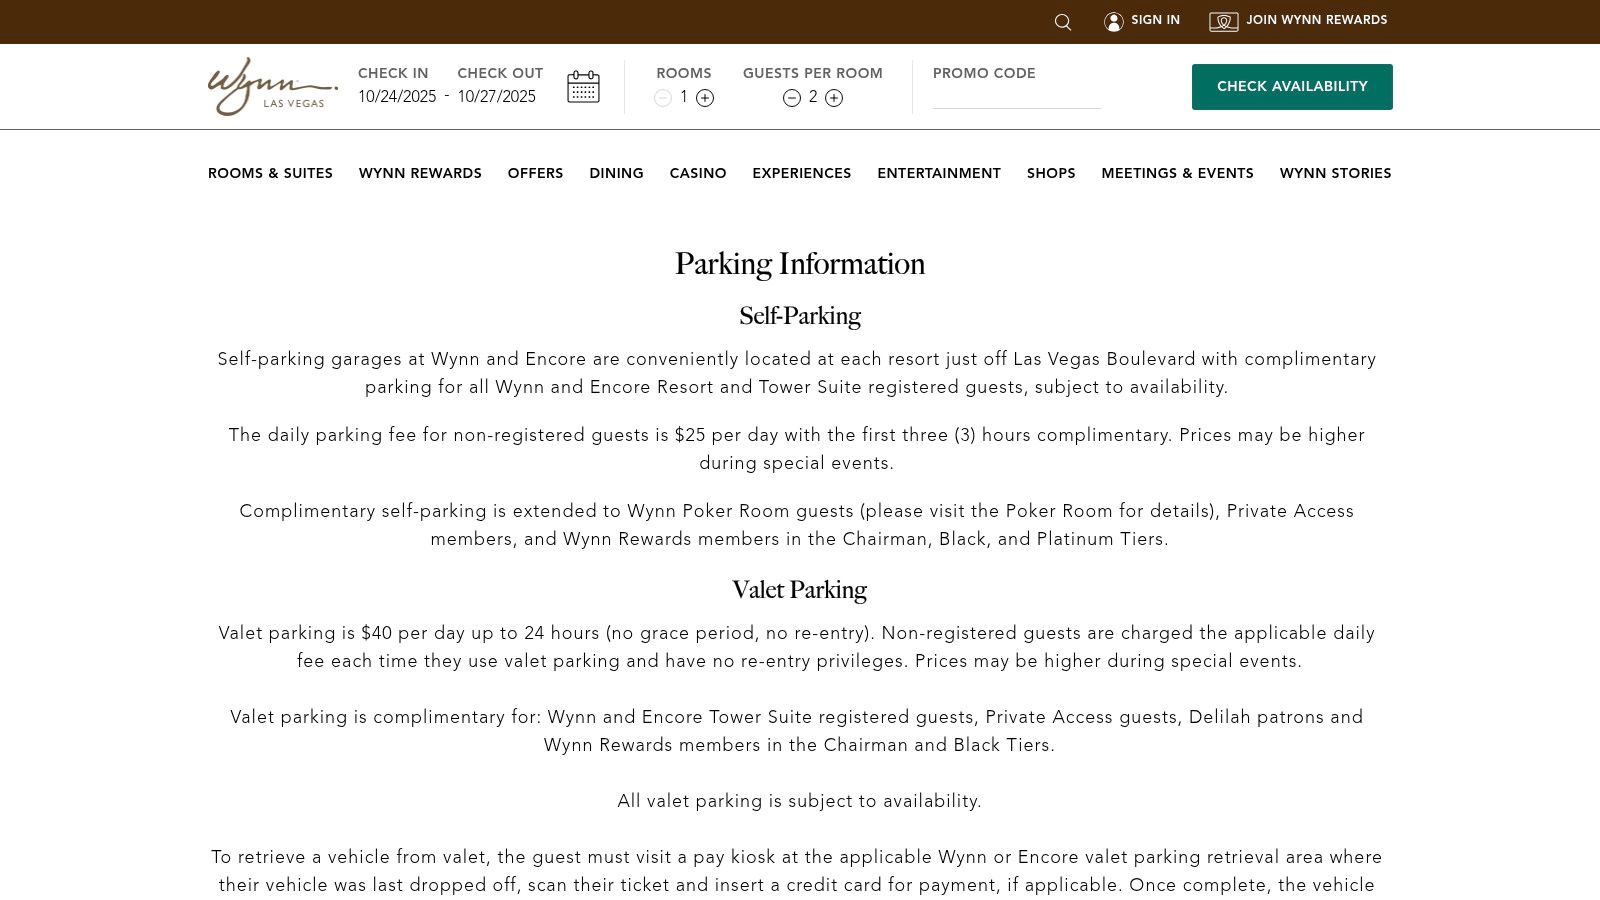Image resolution: width=1600 pixels, height=900 pixels.
Task: Click the Join Wynn Rewards link
Action: click(1316, 20)
